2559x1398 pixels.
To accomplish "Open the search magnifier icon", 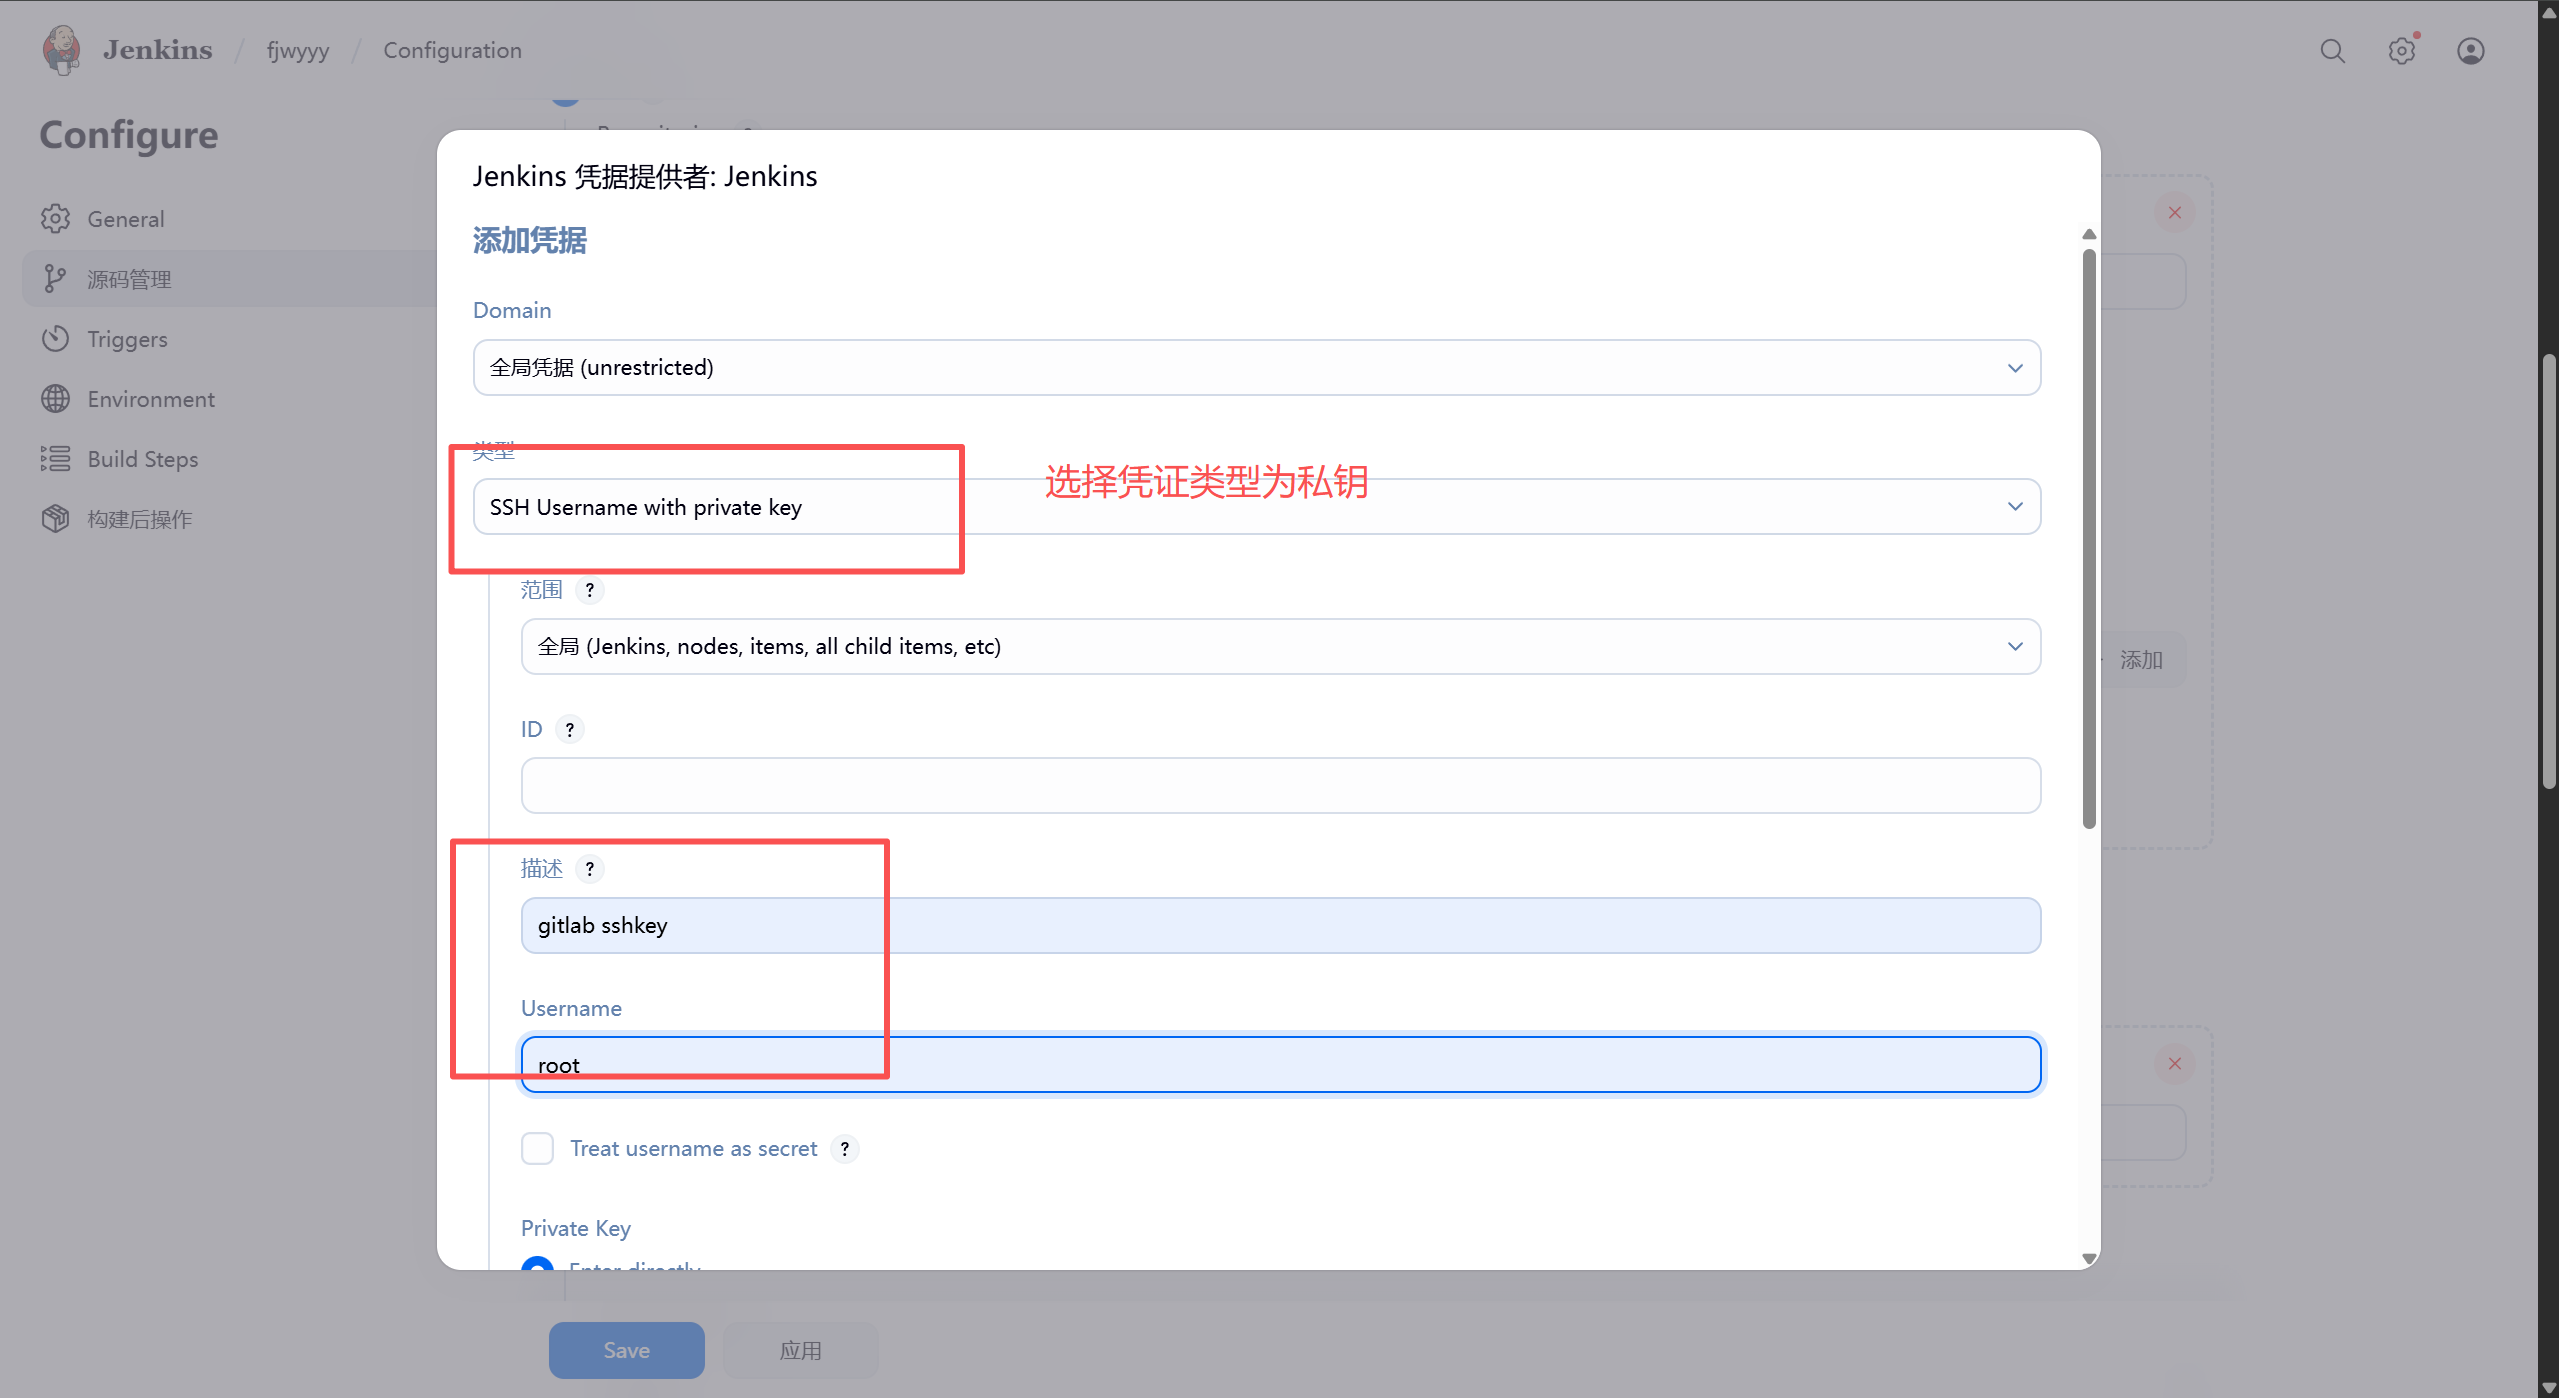I will point(2332,51).
